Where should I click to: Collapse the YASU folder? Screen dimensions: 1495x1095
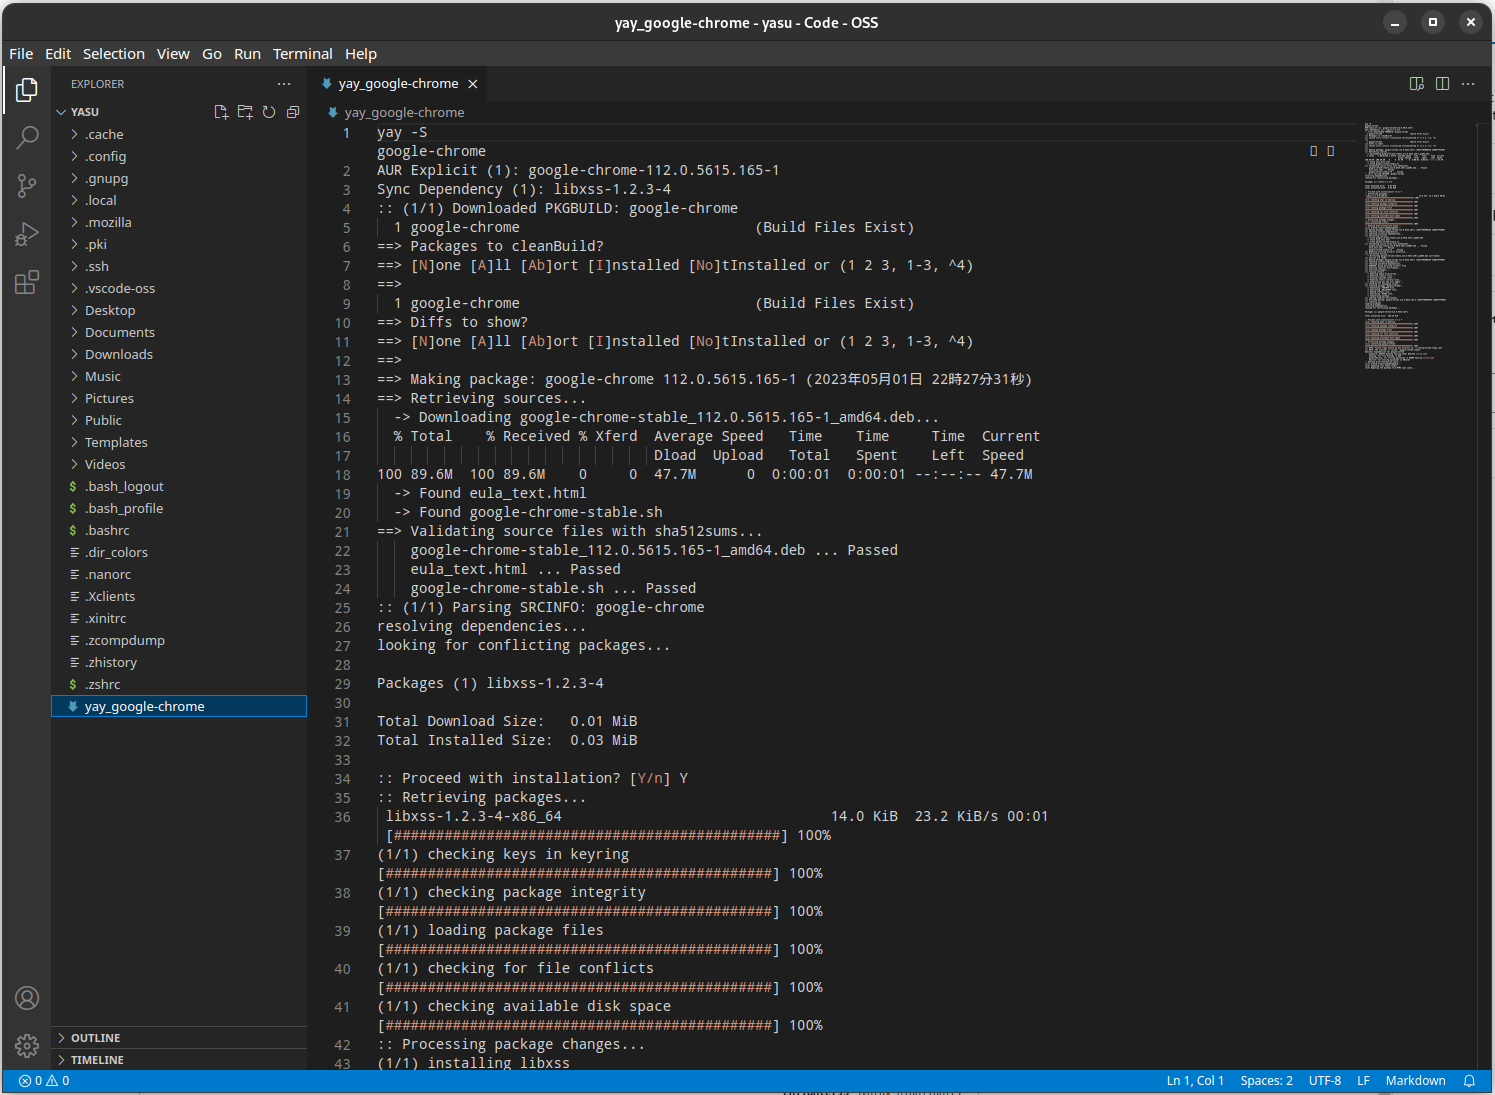click(x=62, y=111)
